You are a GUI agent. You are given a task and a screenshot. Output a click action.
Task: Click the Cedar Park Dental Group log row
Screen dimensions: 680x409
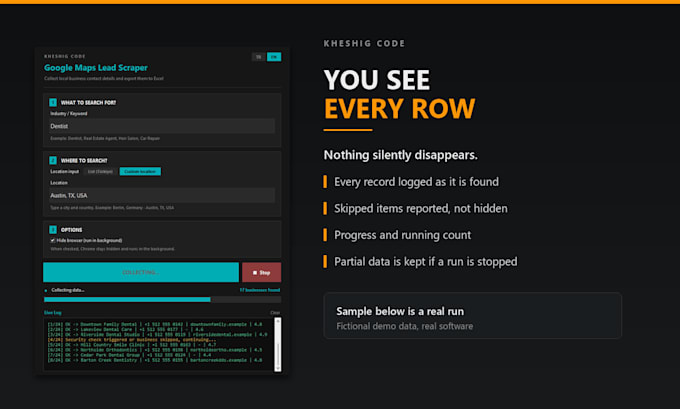(x=130, y=355)
